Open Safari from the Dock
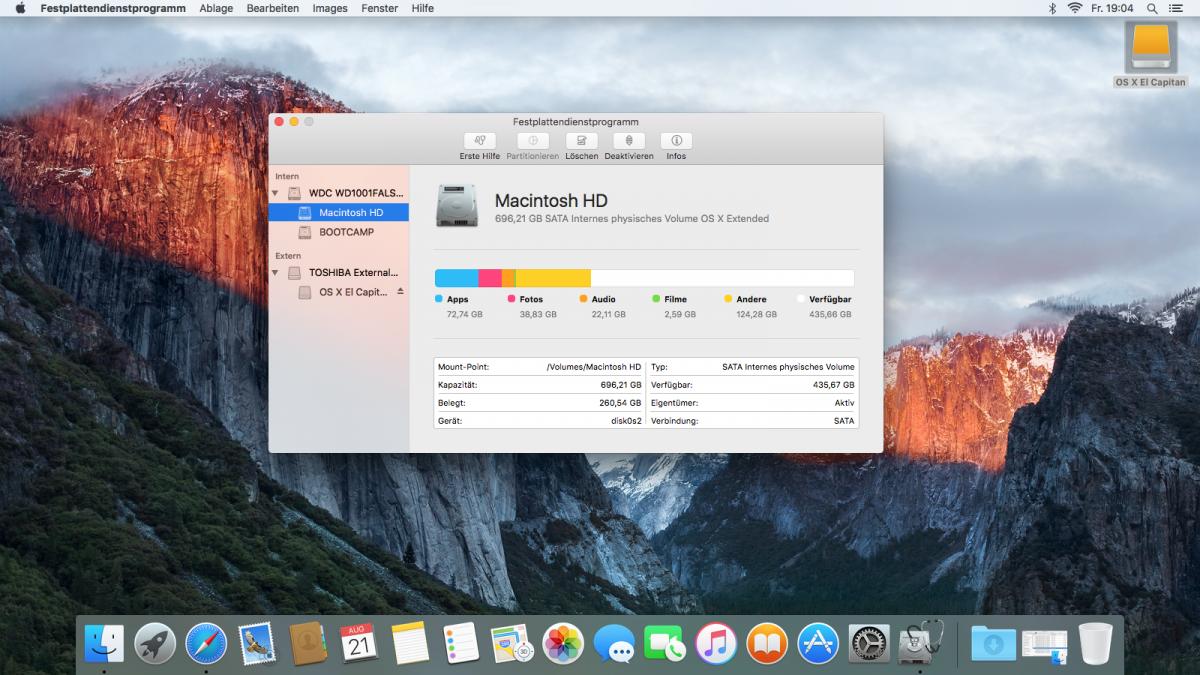The height and width of the screenshot is (675, 1200). 206,643
